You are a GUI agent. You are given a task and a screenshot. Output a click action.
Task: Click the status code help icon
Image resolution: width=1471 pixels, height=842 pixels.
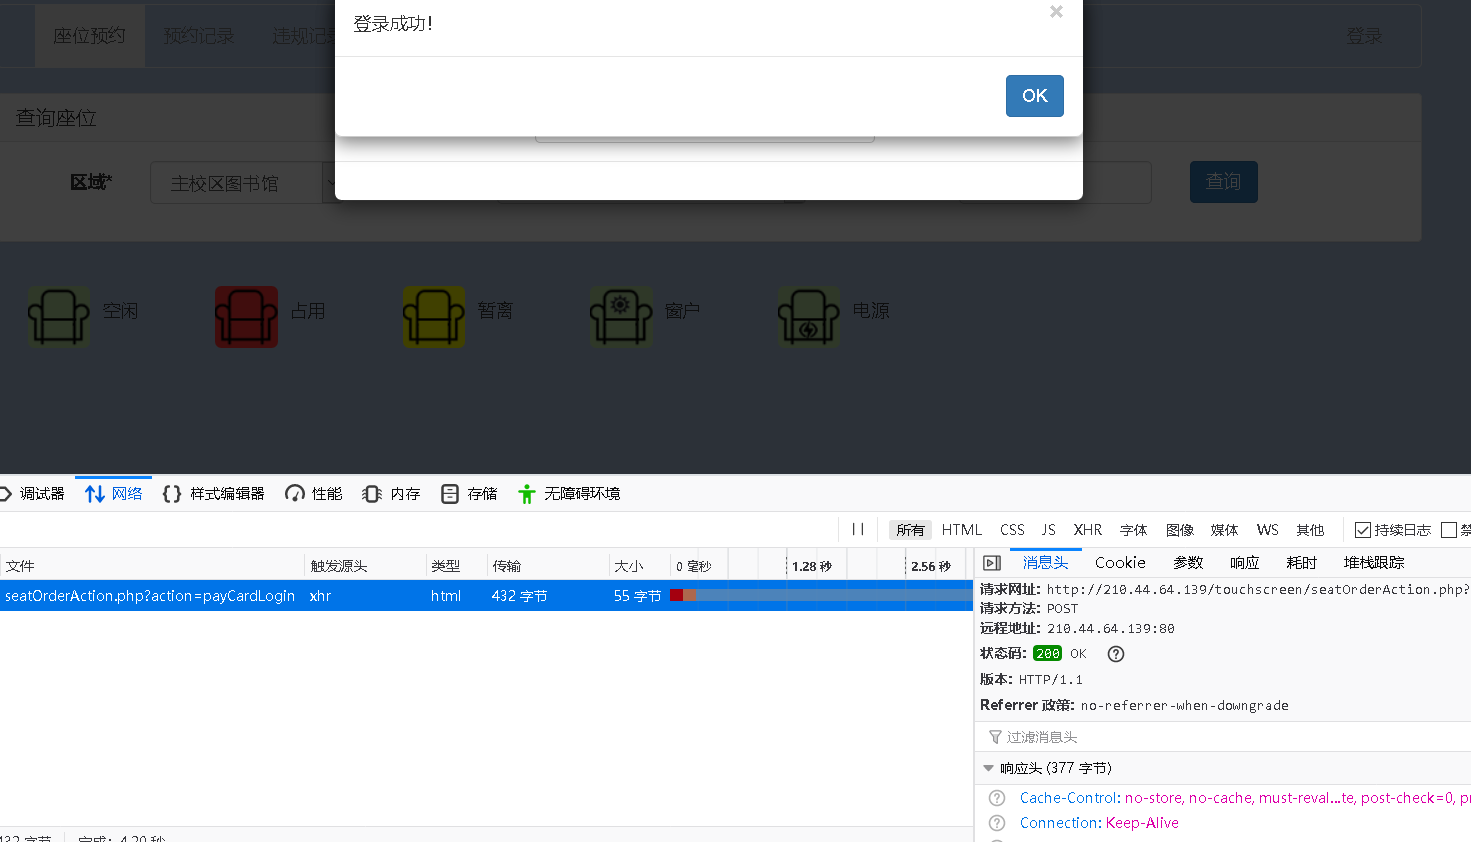(1116, 654)
